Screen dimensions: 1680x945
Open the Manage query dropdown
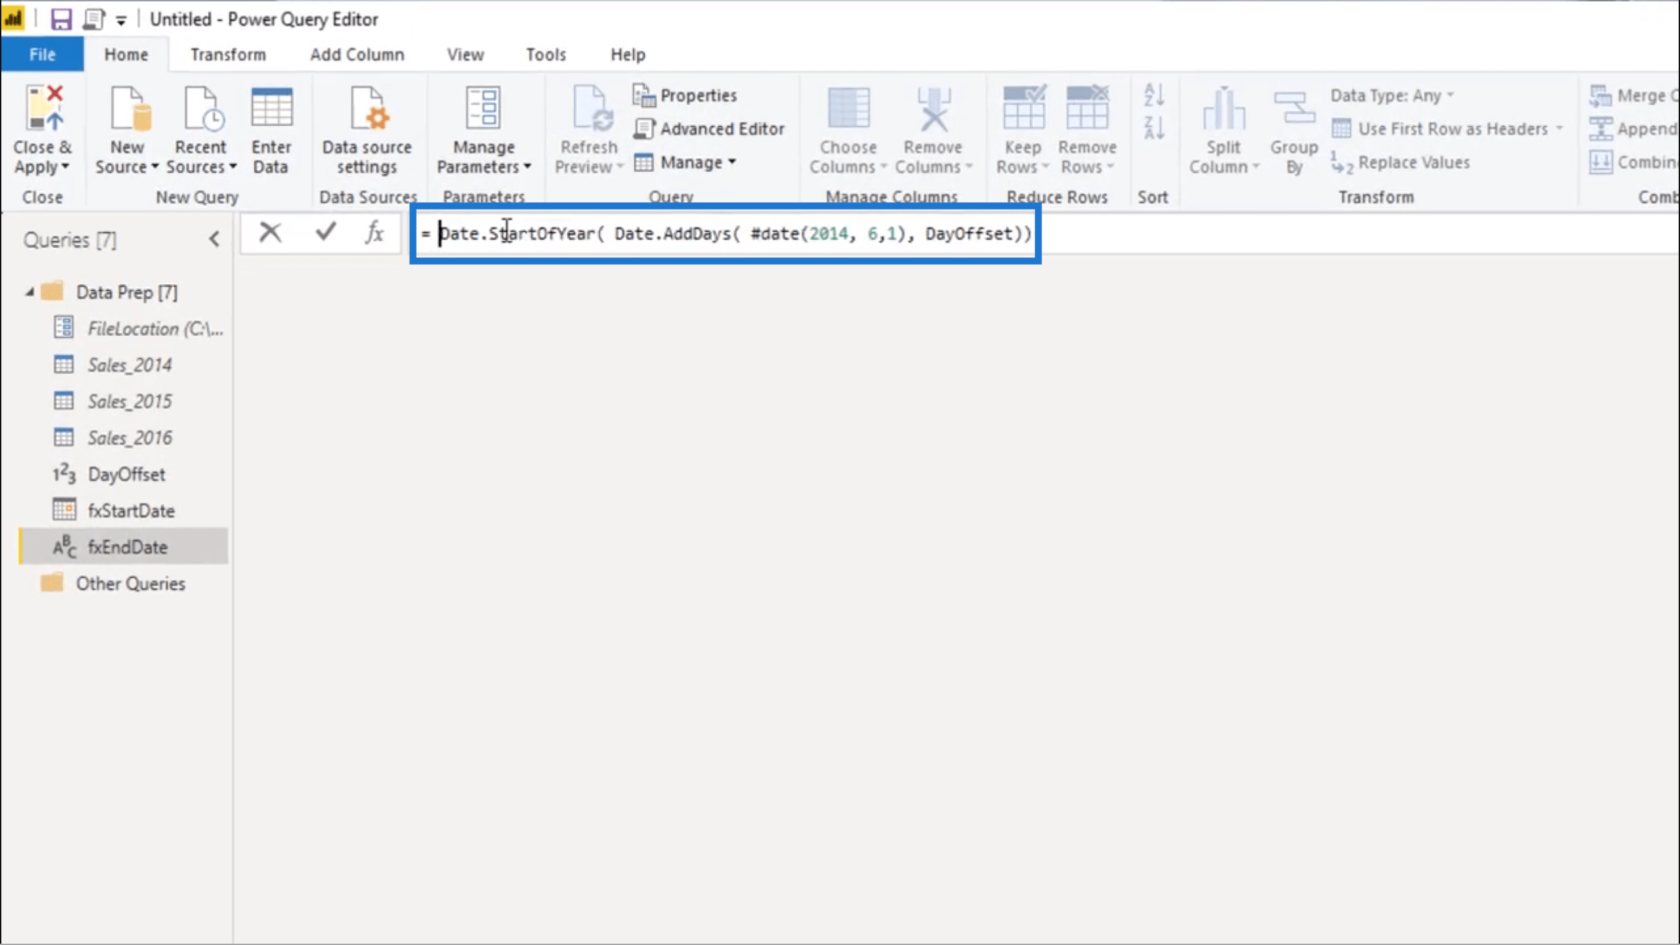685,162
